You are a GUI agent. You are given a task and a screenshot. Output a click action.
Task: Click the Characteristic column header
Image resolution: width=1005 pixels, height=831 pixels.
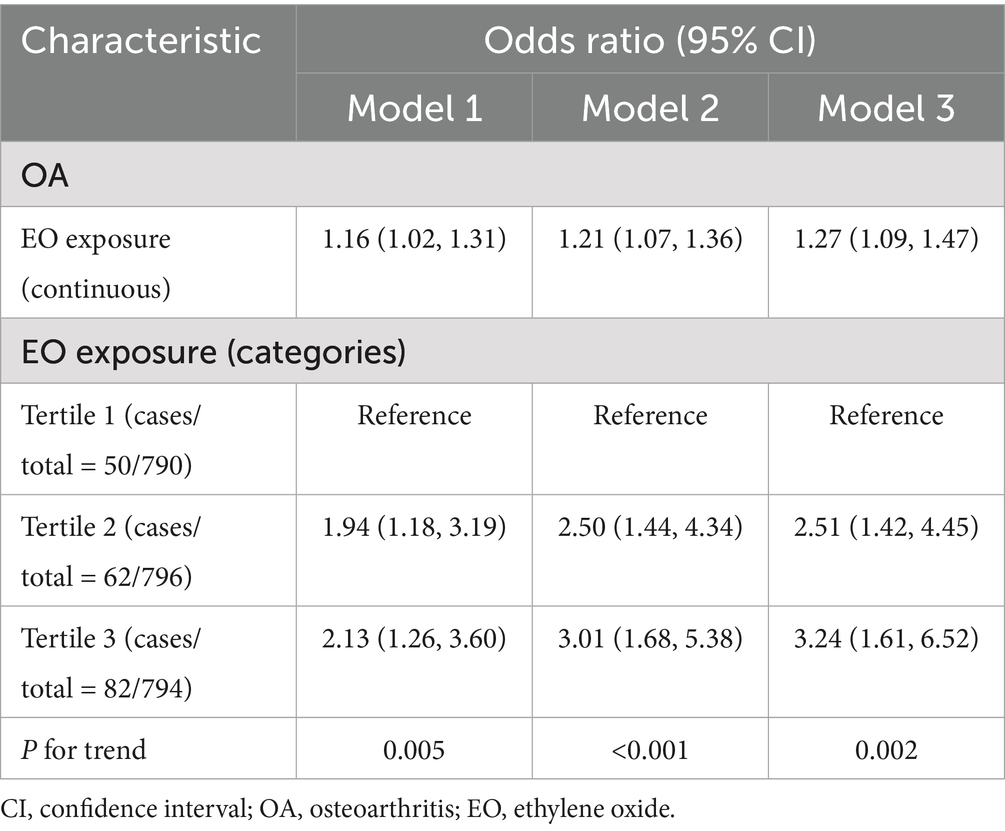coord(141,41)
